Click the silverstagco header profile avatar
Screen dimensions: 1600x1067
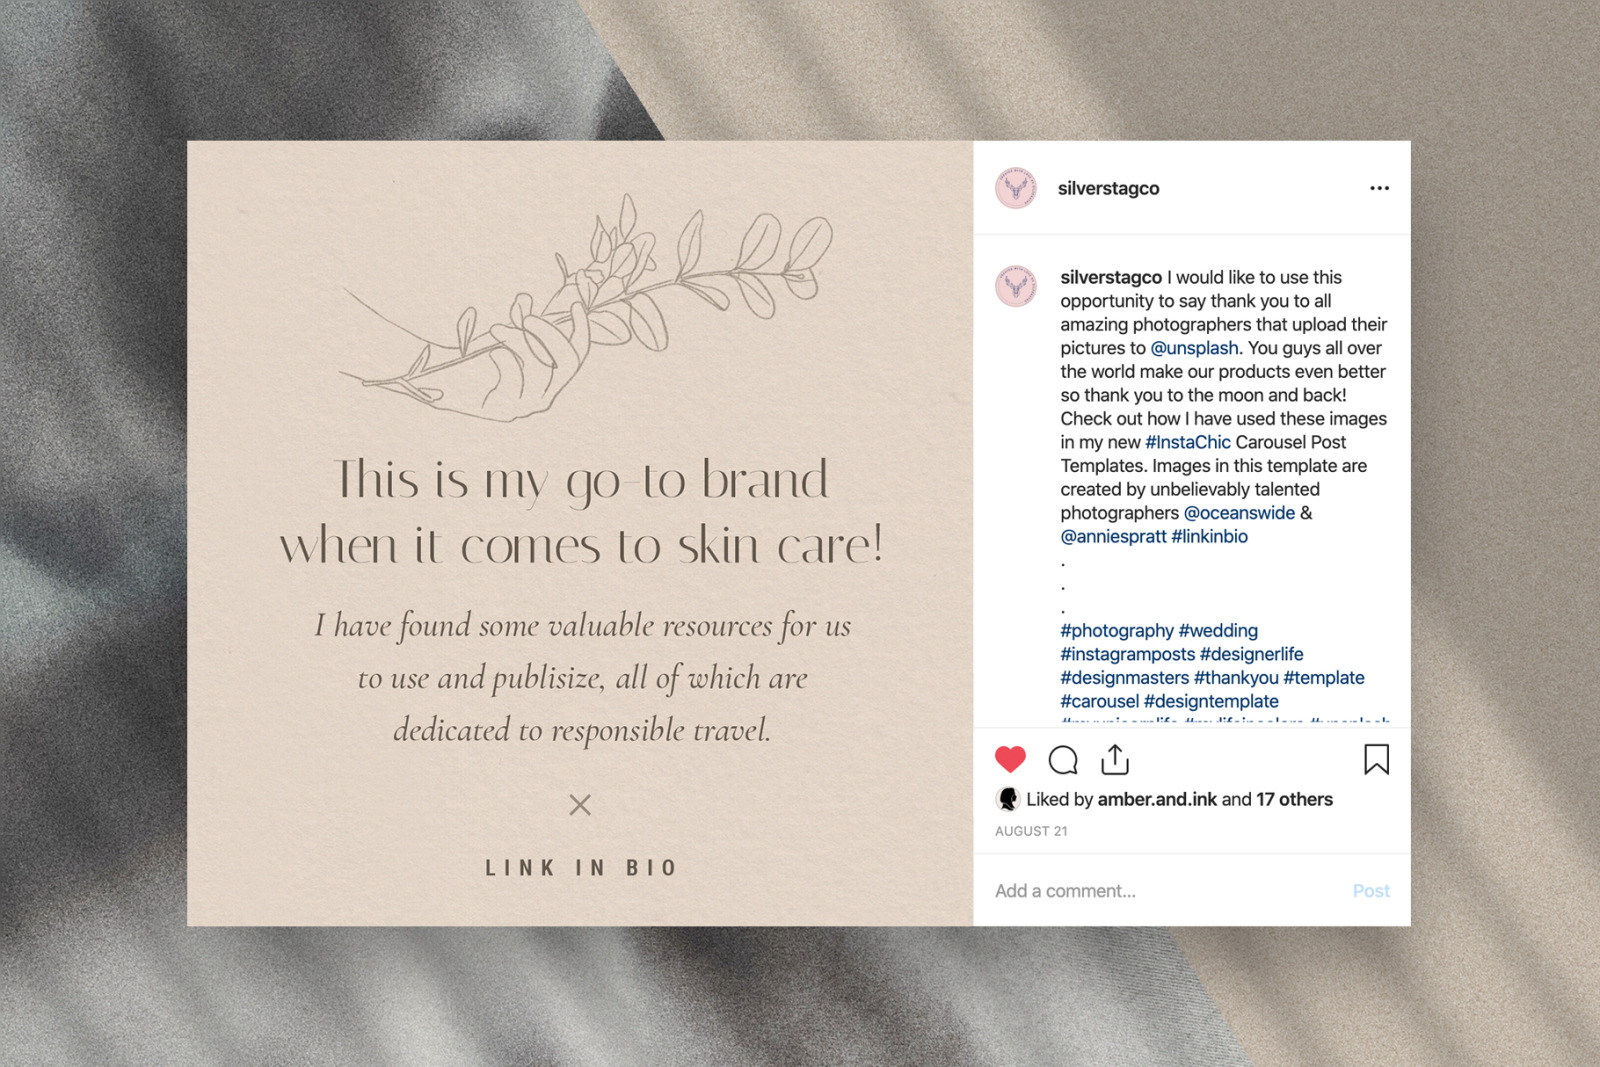tap(1016, 188)
